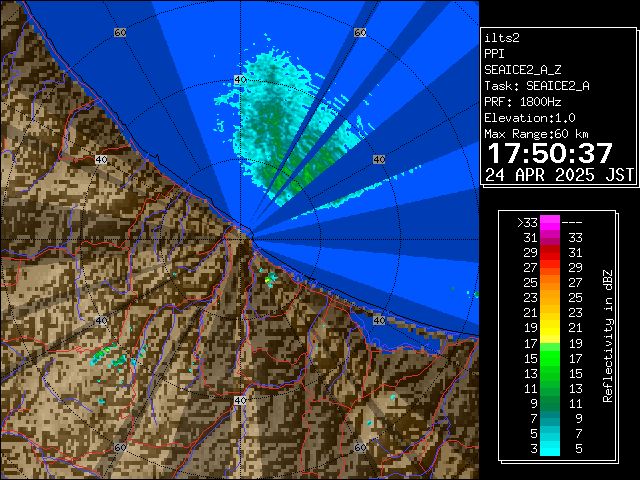This screenshot has height=480, width=640.
Task: Click the "40" range label due north of radar
Action: pos(240,80)
